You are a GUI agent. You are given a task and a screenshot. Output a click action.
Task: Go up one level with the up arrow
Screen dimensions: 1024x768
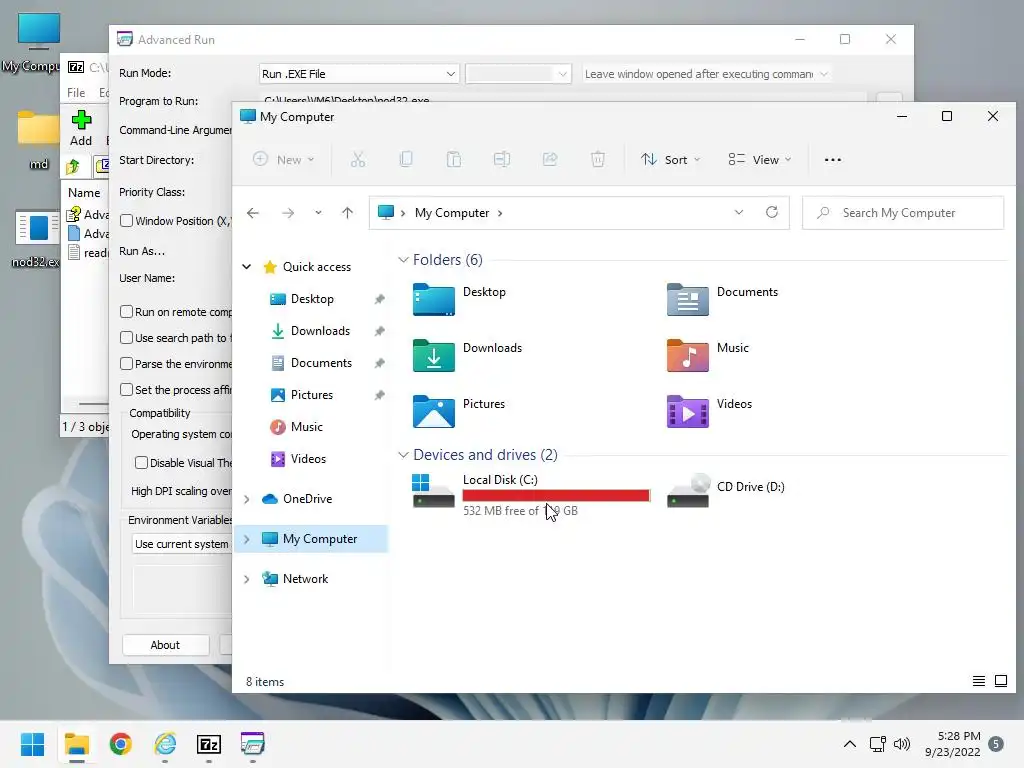click(347, 213)
